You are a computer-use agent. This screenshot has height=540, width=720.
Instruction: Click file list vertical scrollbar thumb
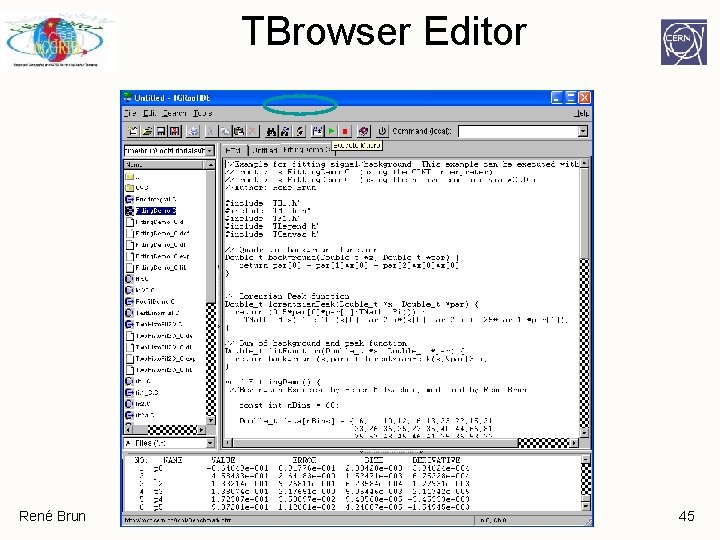click(211, 236)
